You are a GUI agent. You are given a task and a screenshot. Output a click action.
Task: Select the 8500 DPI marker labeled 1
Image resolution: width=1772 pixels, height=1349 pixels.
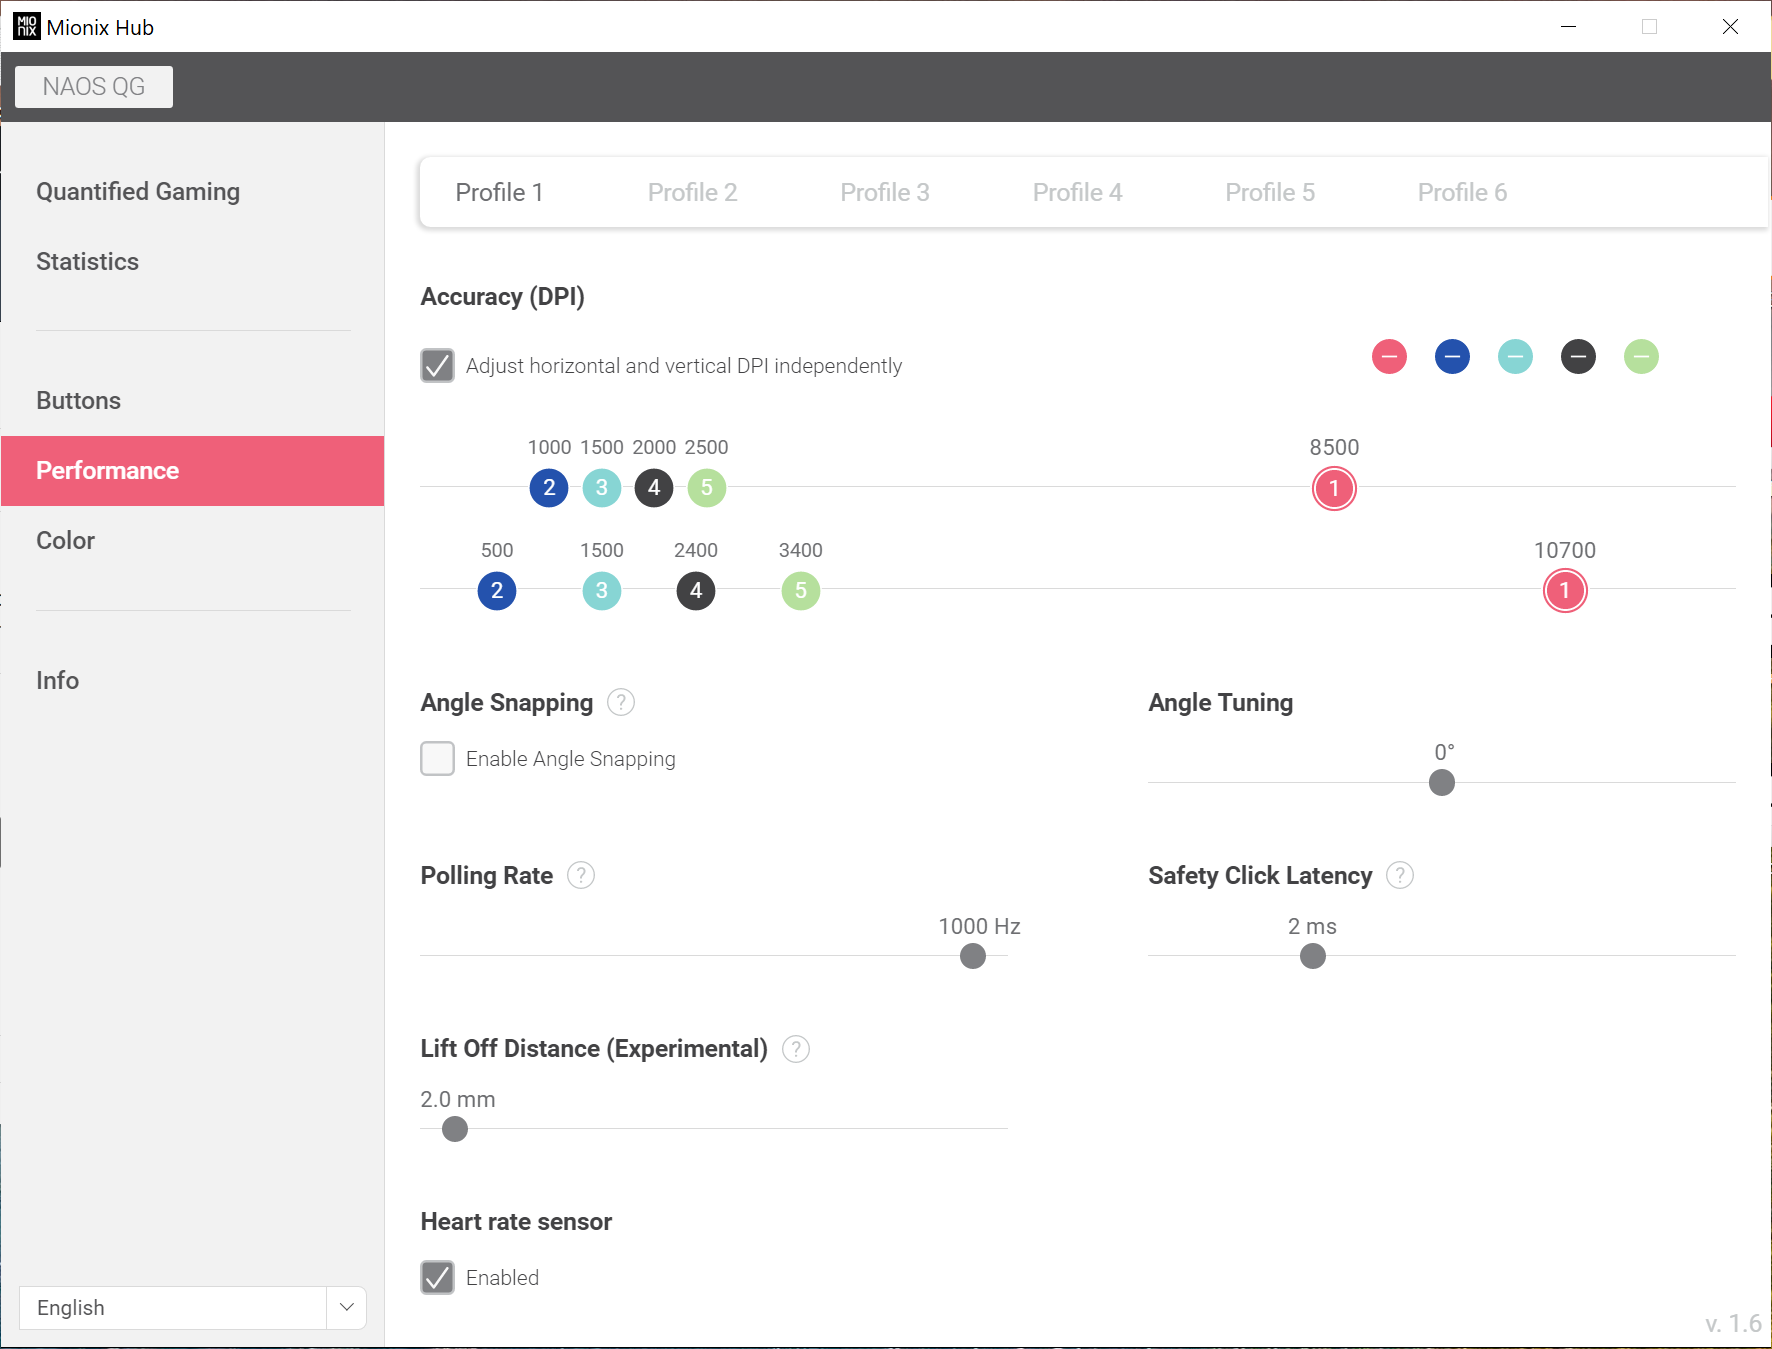coord(1334,489)
